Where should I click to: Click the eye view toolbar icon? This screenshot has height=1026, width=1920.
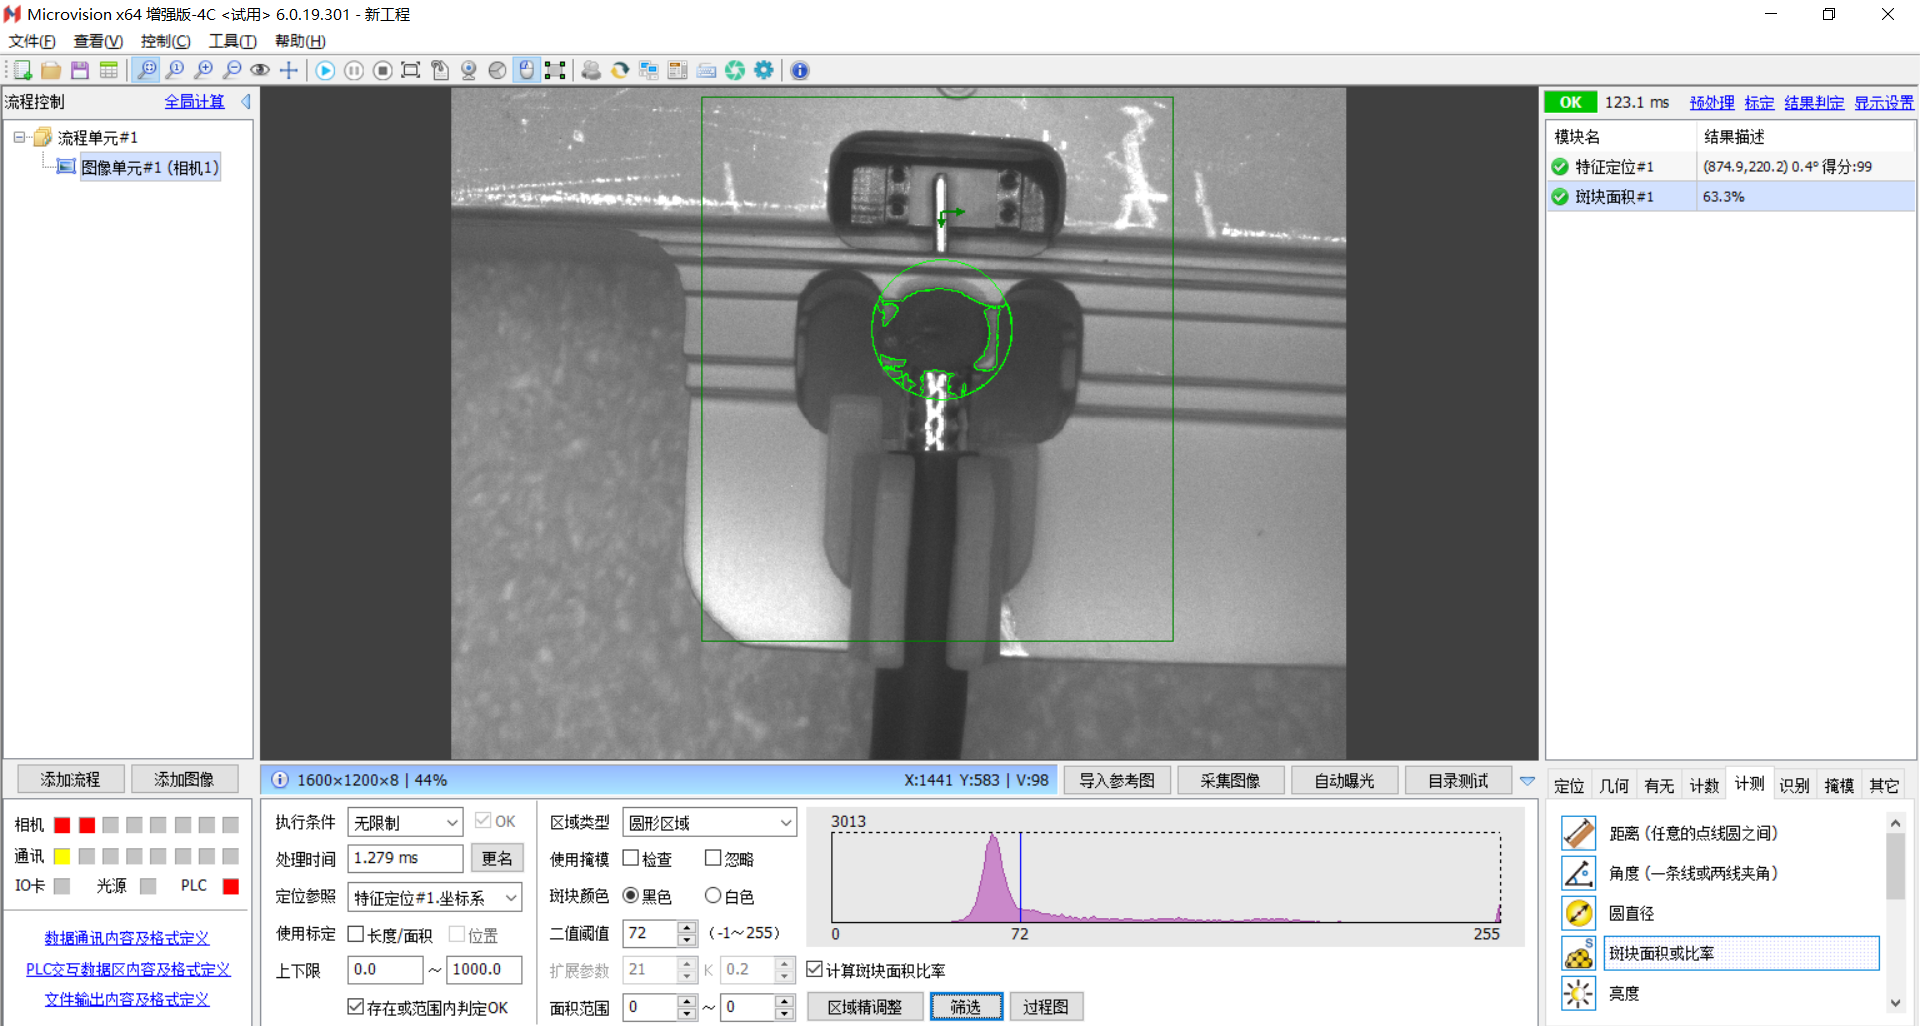[x=260, y=70]
